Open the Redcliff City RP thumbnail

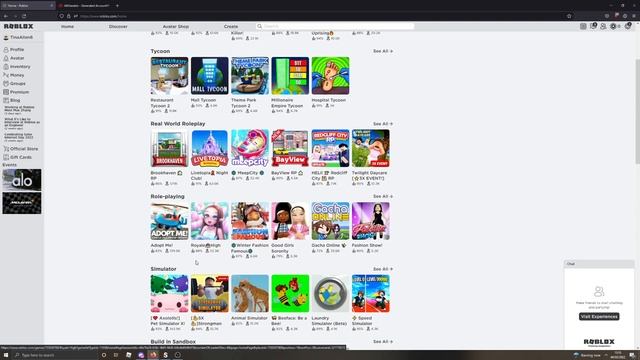click(x=330, y=148)
